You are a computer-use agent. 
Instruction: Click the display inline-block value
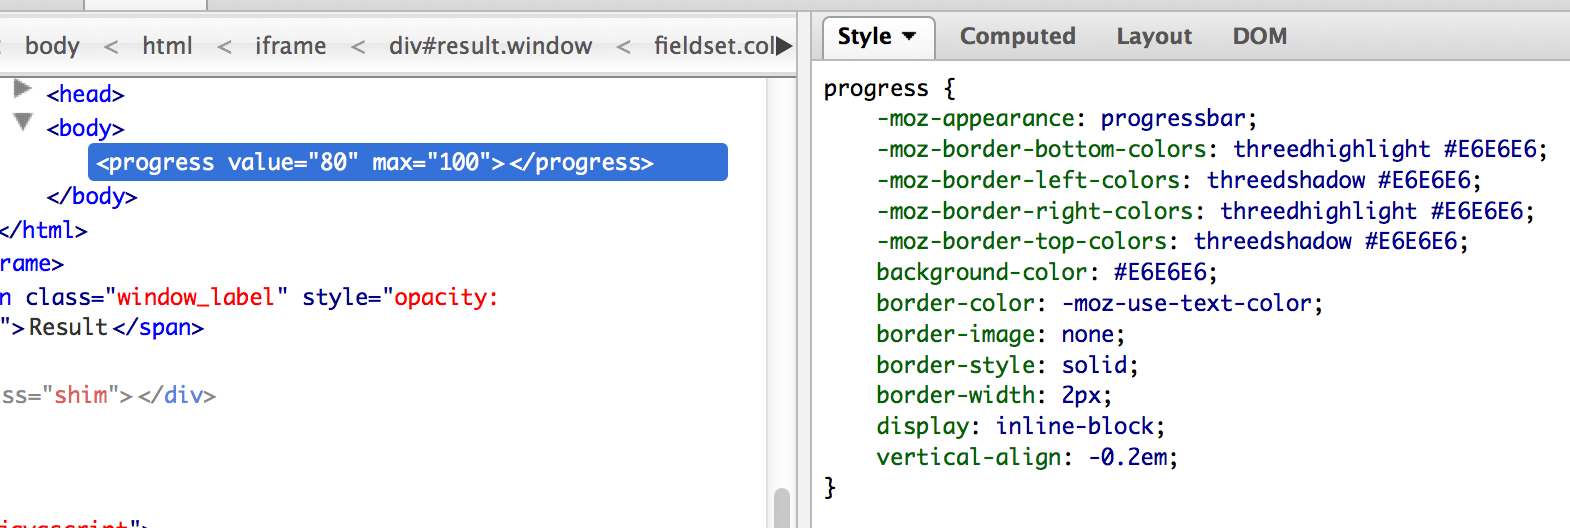(1074, 426)
